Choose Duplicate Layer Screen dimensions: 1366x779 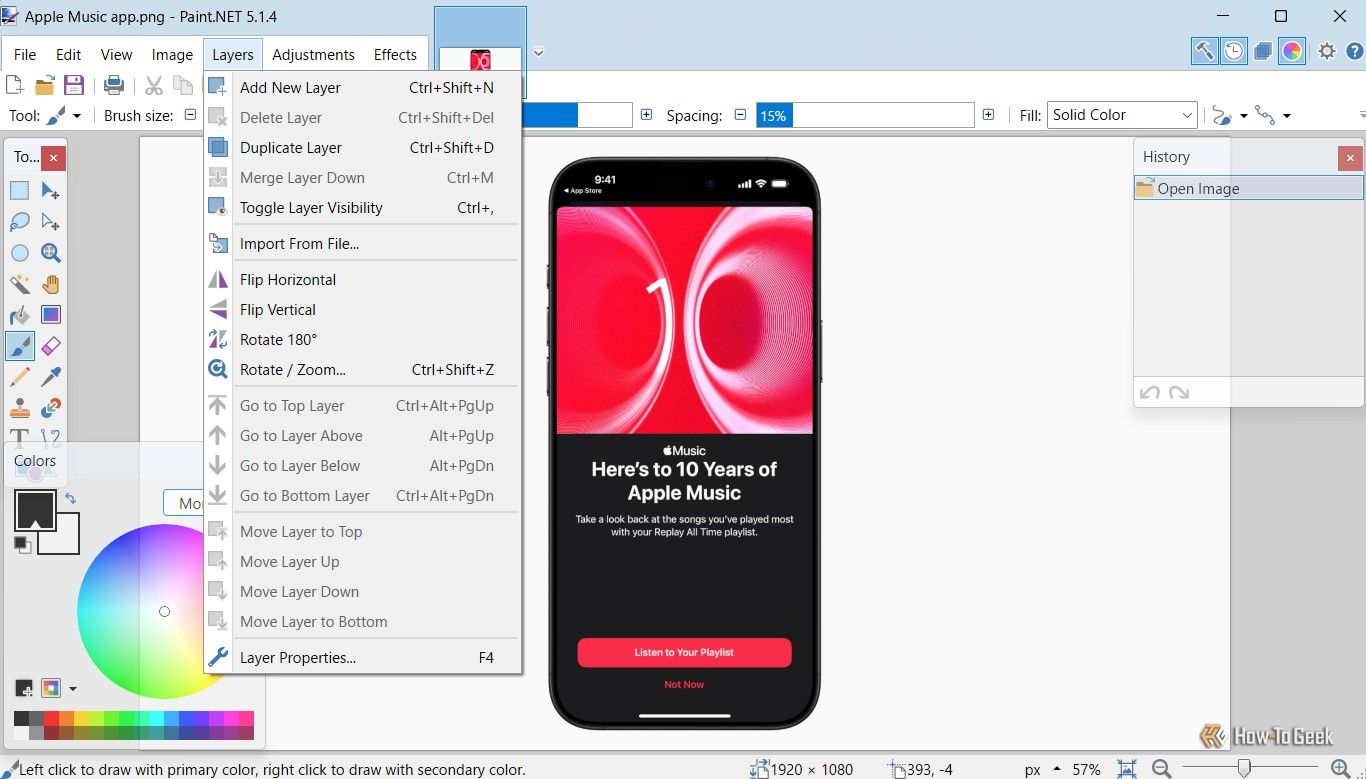(362, 148)
